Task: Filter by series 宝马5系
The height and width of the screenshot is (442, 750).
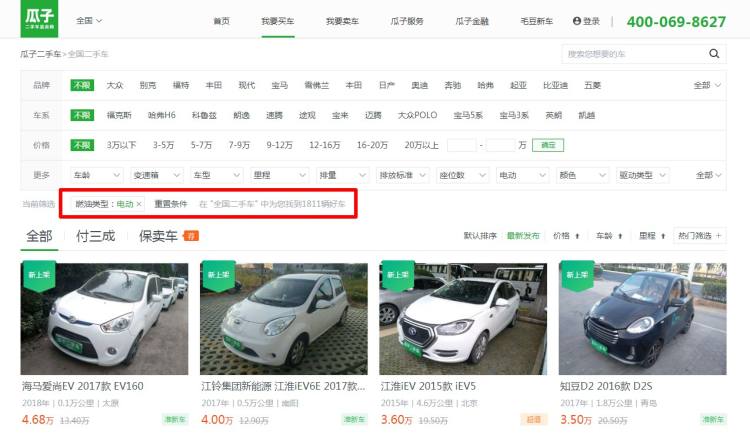Action: coord(468,115)
